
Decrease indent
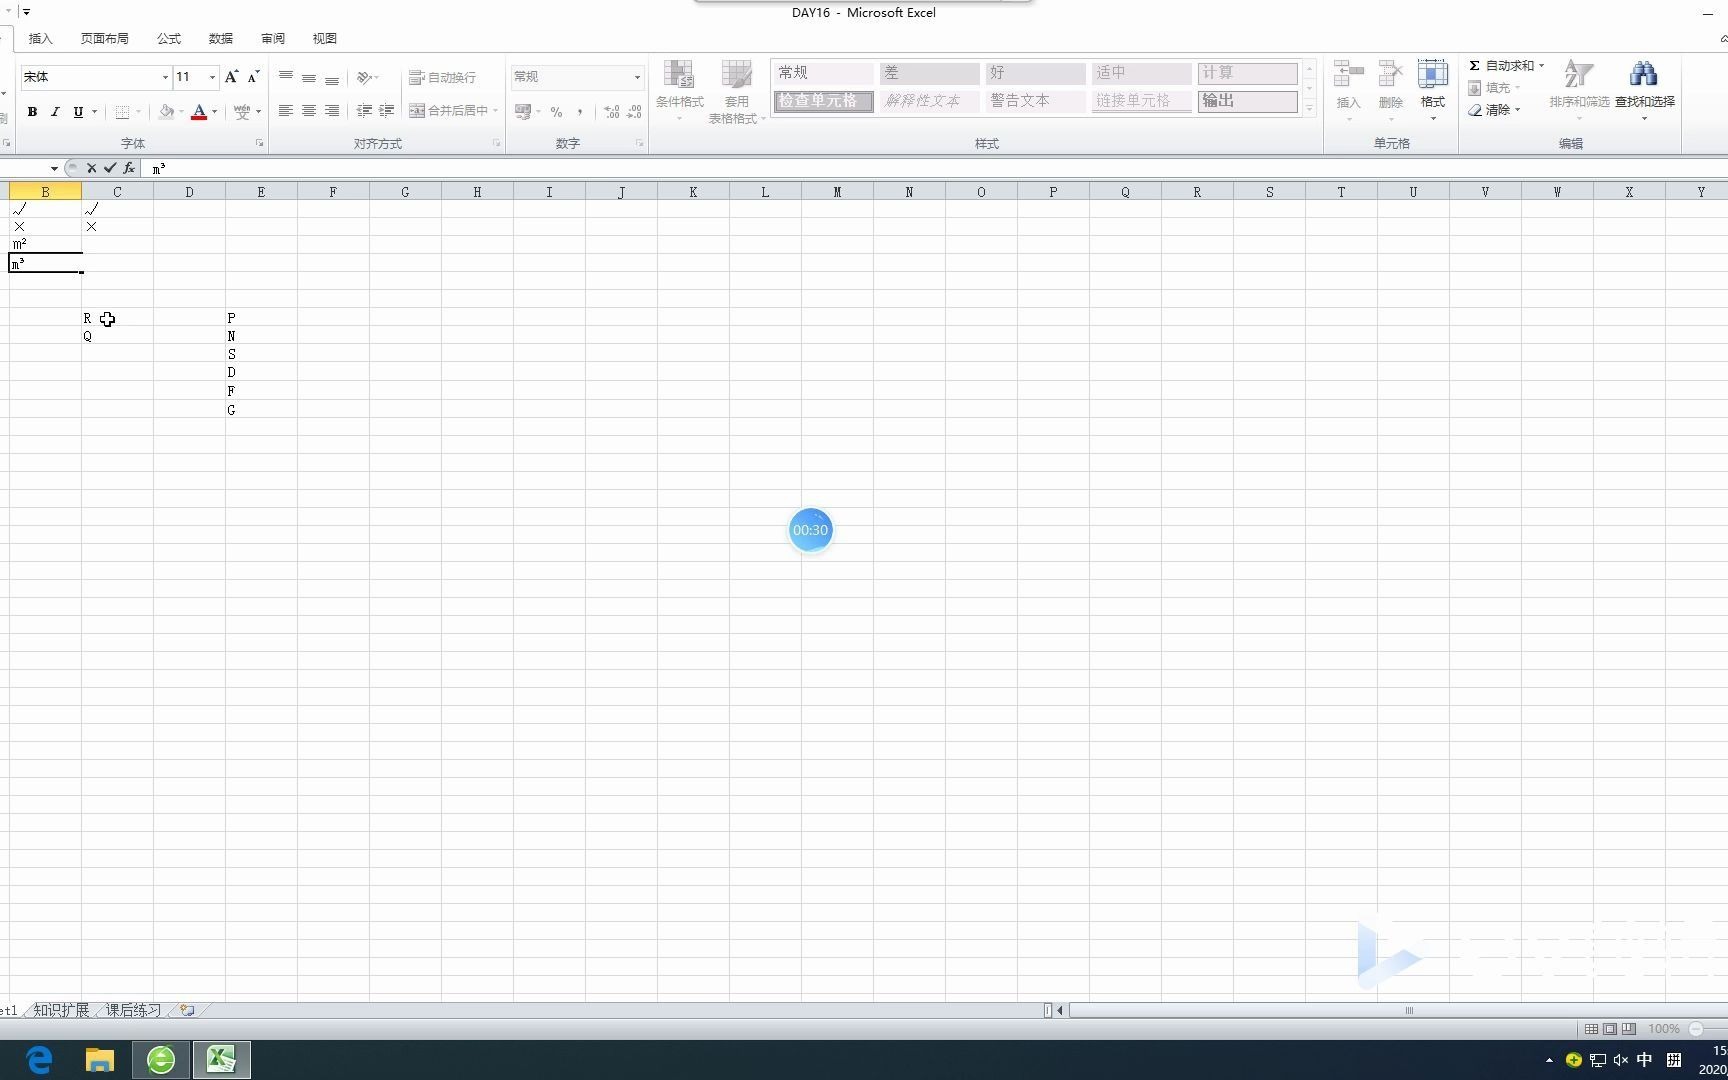pos(364,111)
